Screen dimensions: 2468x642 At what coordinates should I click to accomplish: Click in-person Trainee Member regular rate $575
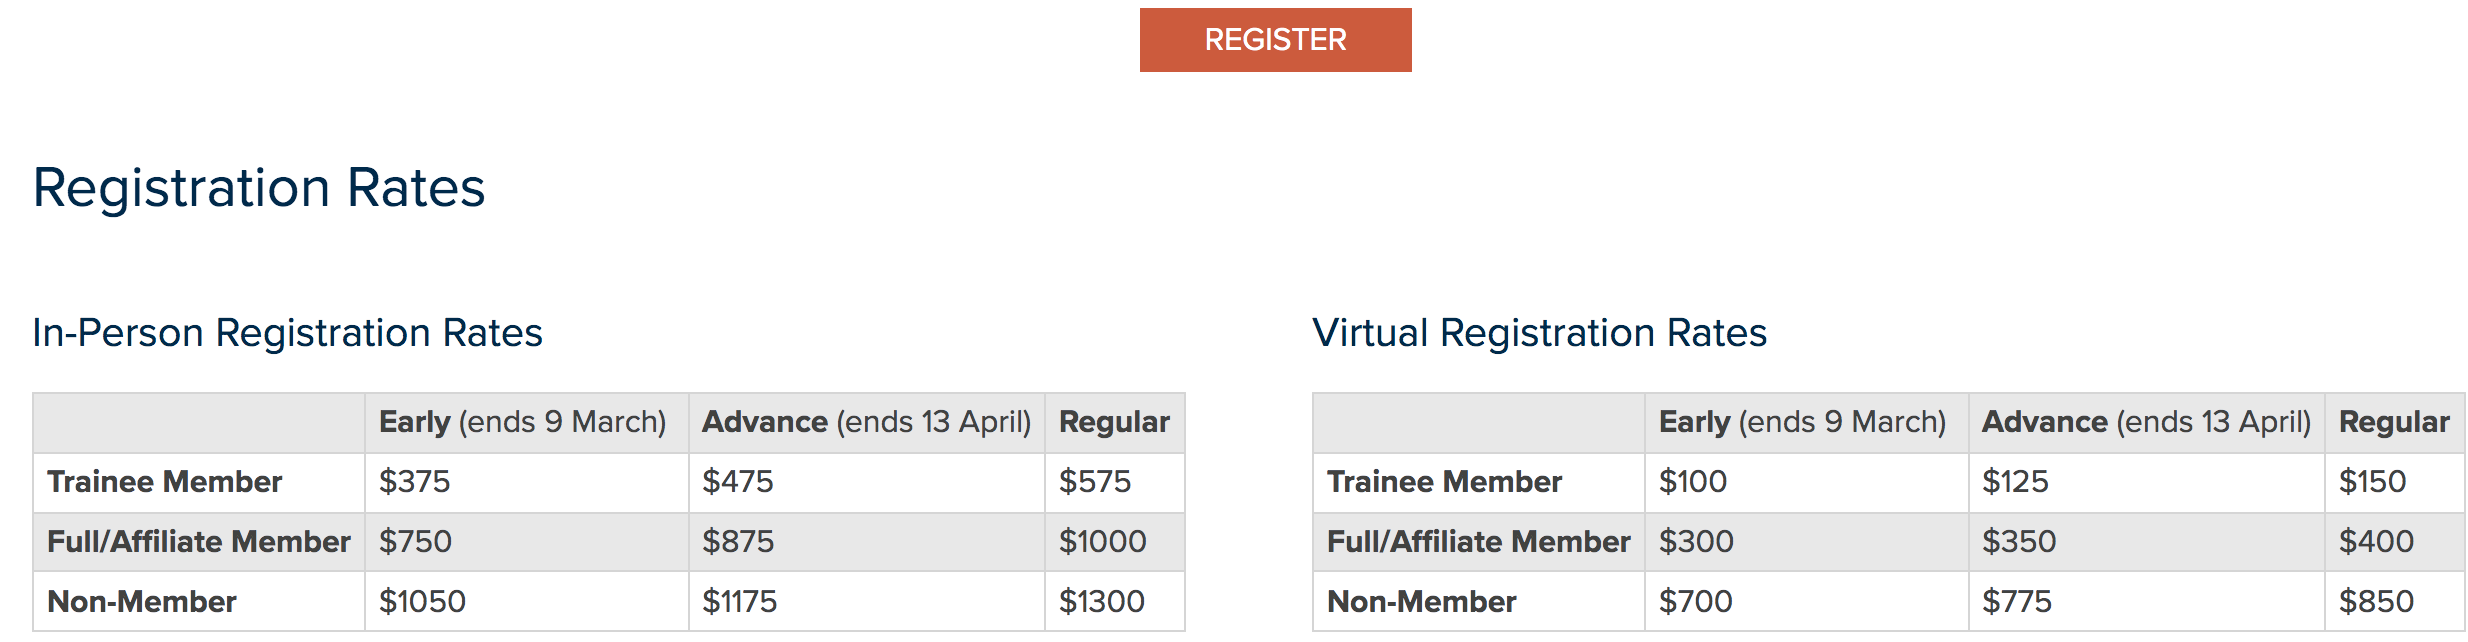point(1095,482)
